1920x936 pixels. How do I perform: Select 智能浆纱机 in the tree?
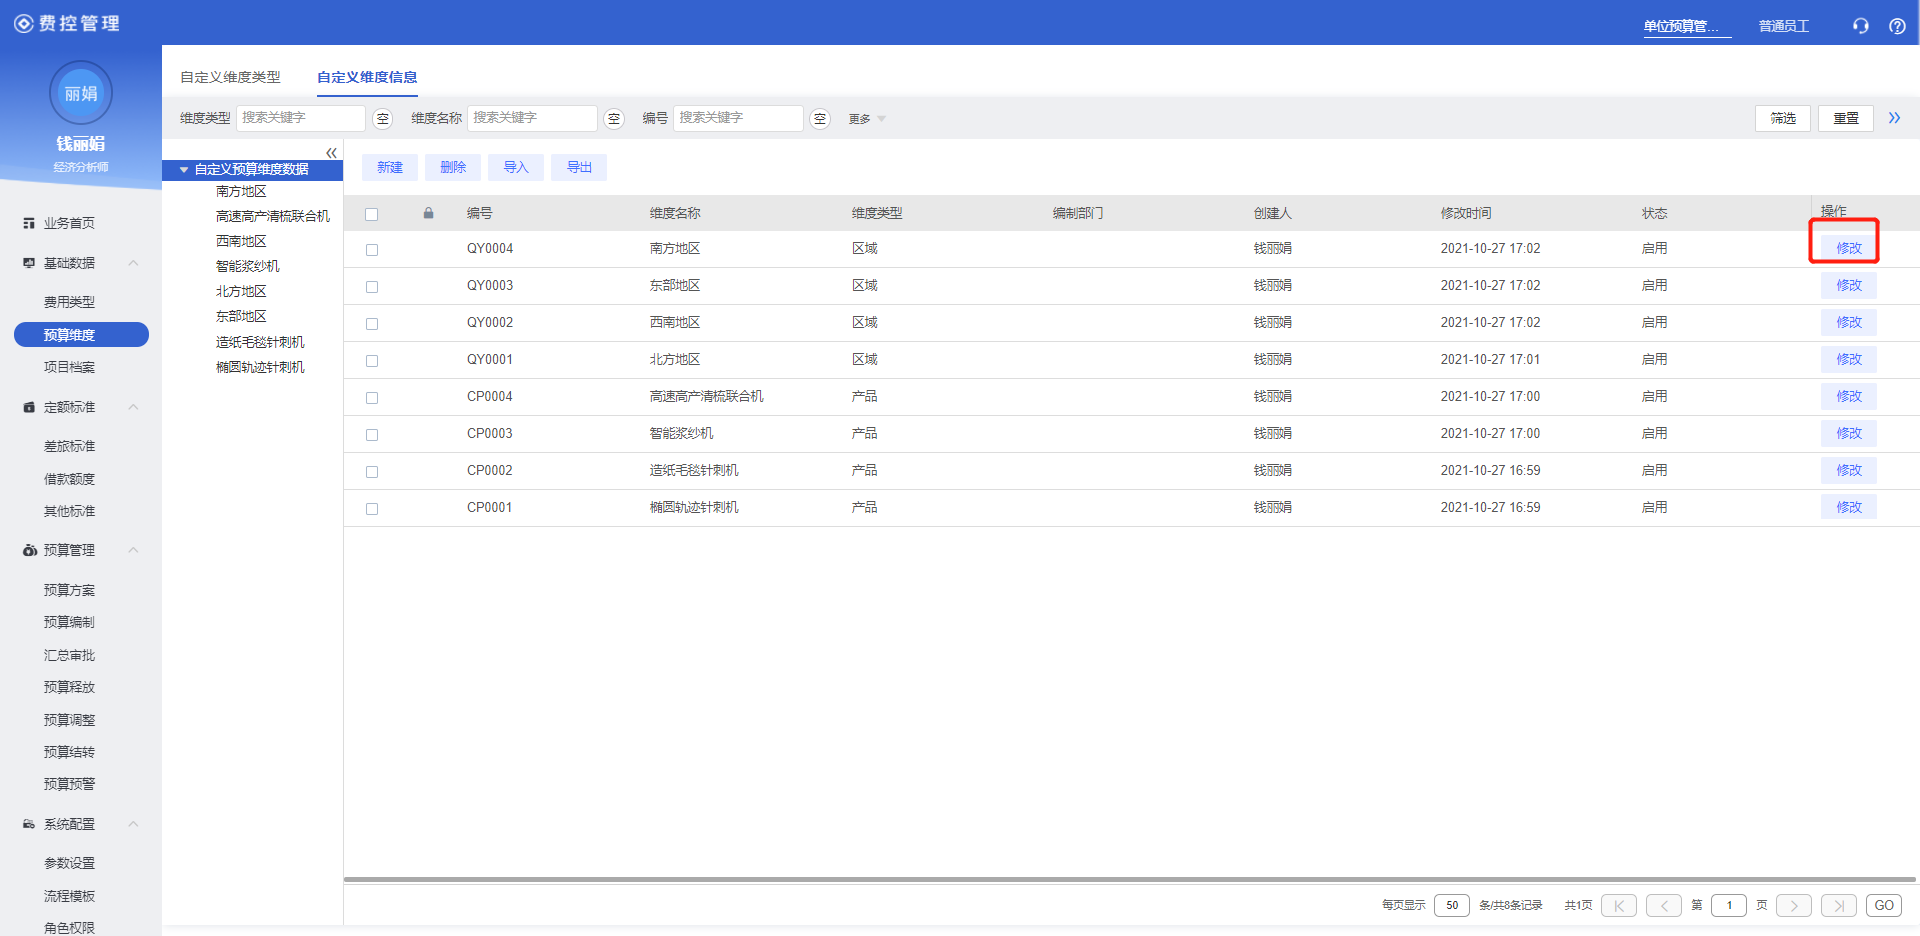248,266
